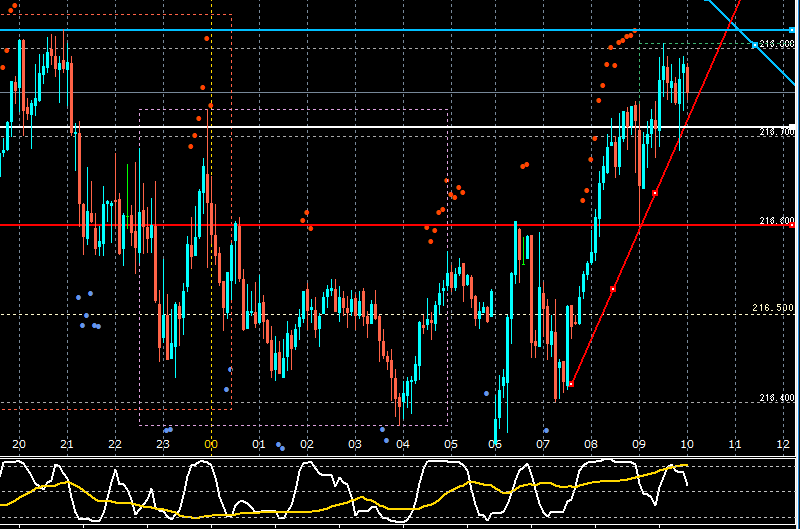
Task: Select the pink dashed rectangle's top edge
Action: coord(294,109)
